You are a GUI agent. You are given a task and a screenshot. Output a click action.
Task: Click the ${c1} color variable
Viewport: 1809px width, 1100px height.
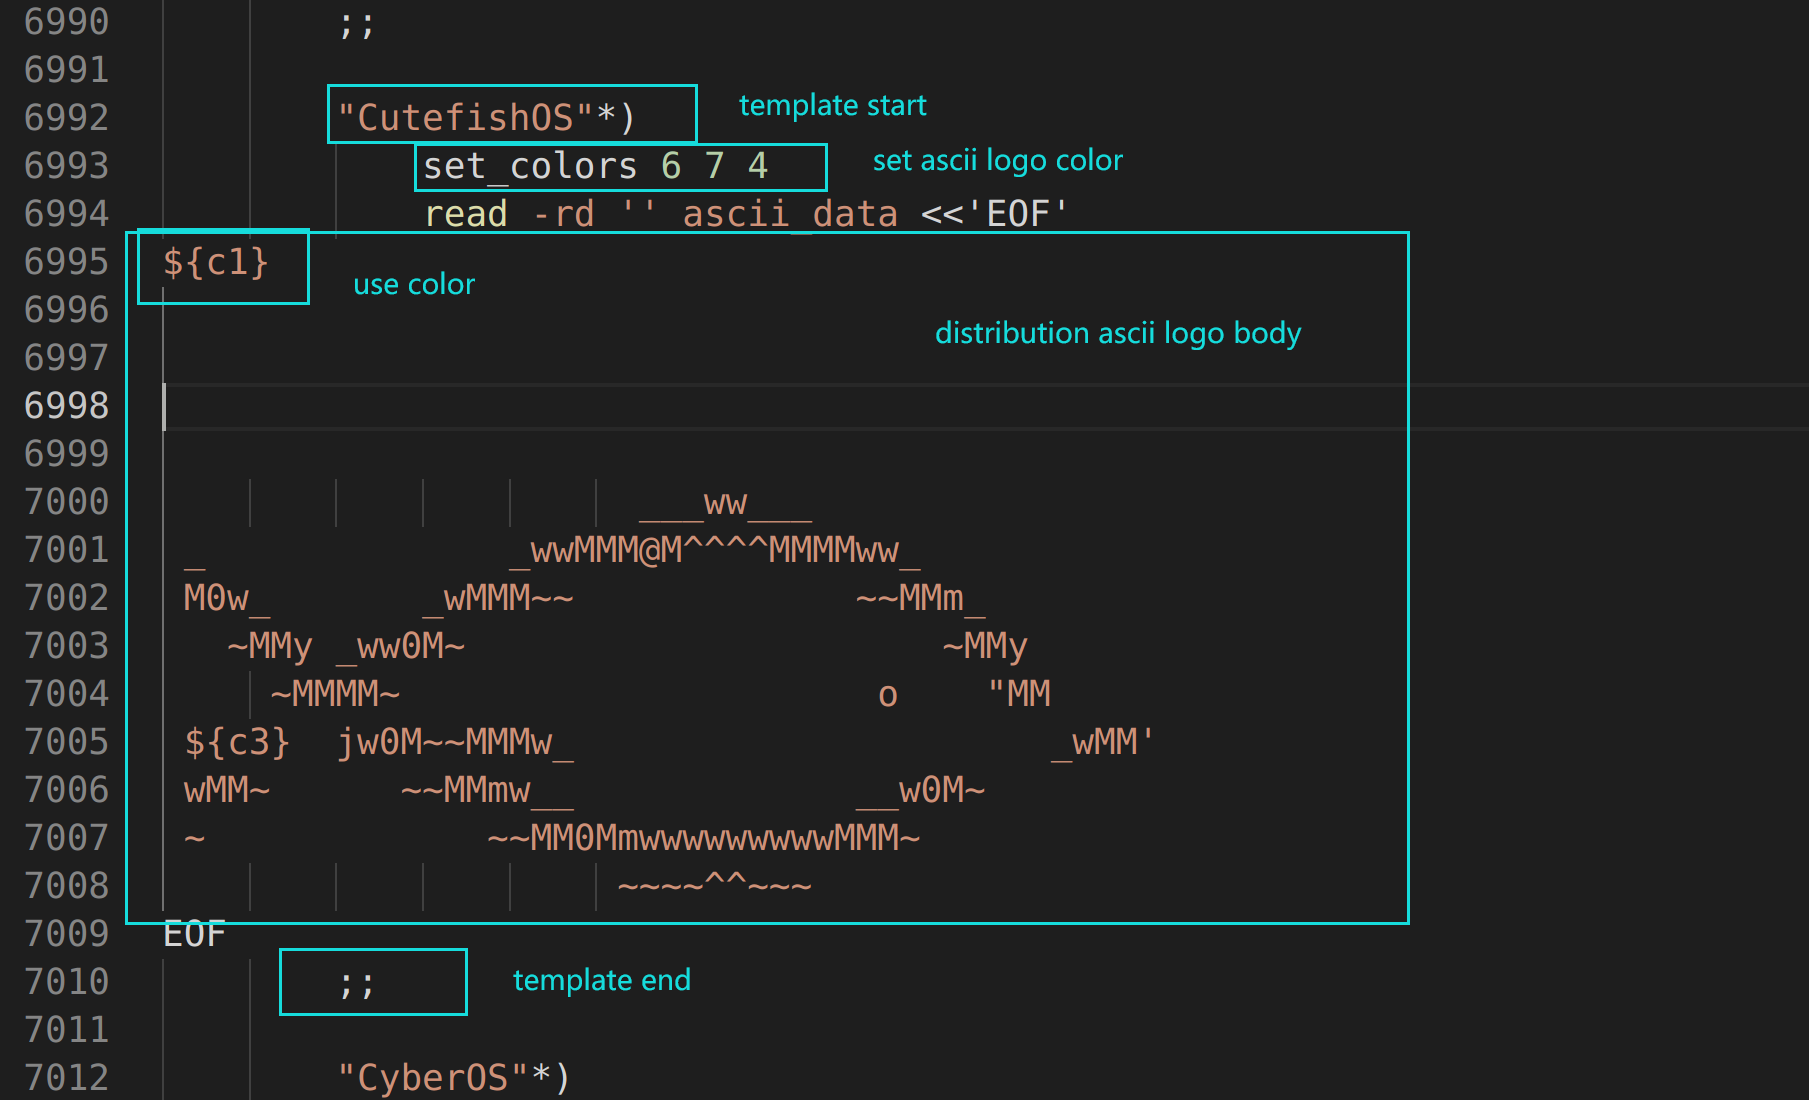pyautogui.click(x=216, y=262)
